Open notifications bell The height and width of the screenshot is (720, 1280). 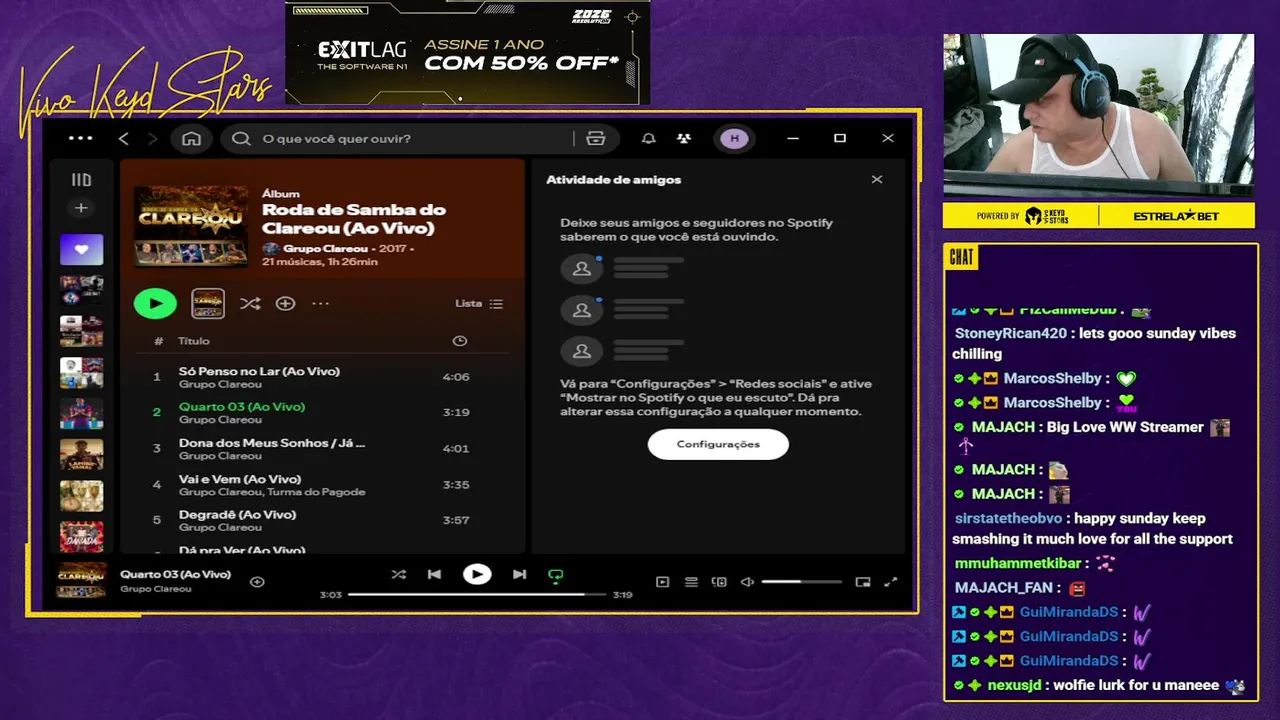(x=648, y=139)
